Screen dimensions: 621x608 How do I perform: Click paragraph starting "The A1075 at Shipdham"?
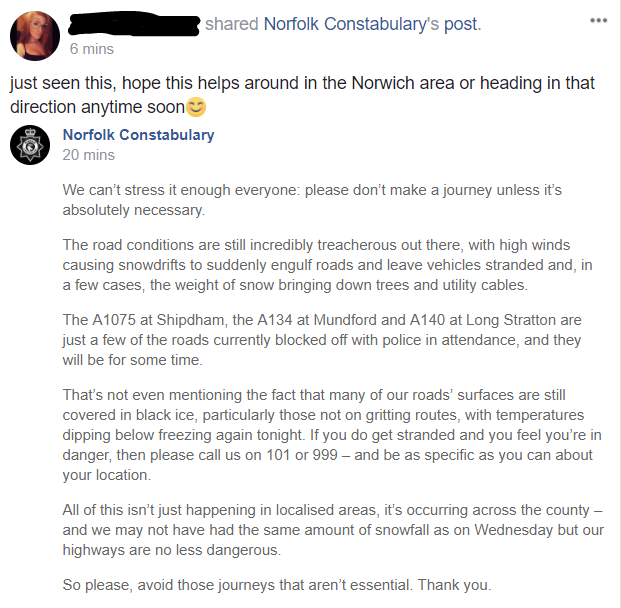[310, 339]
